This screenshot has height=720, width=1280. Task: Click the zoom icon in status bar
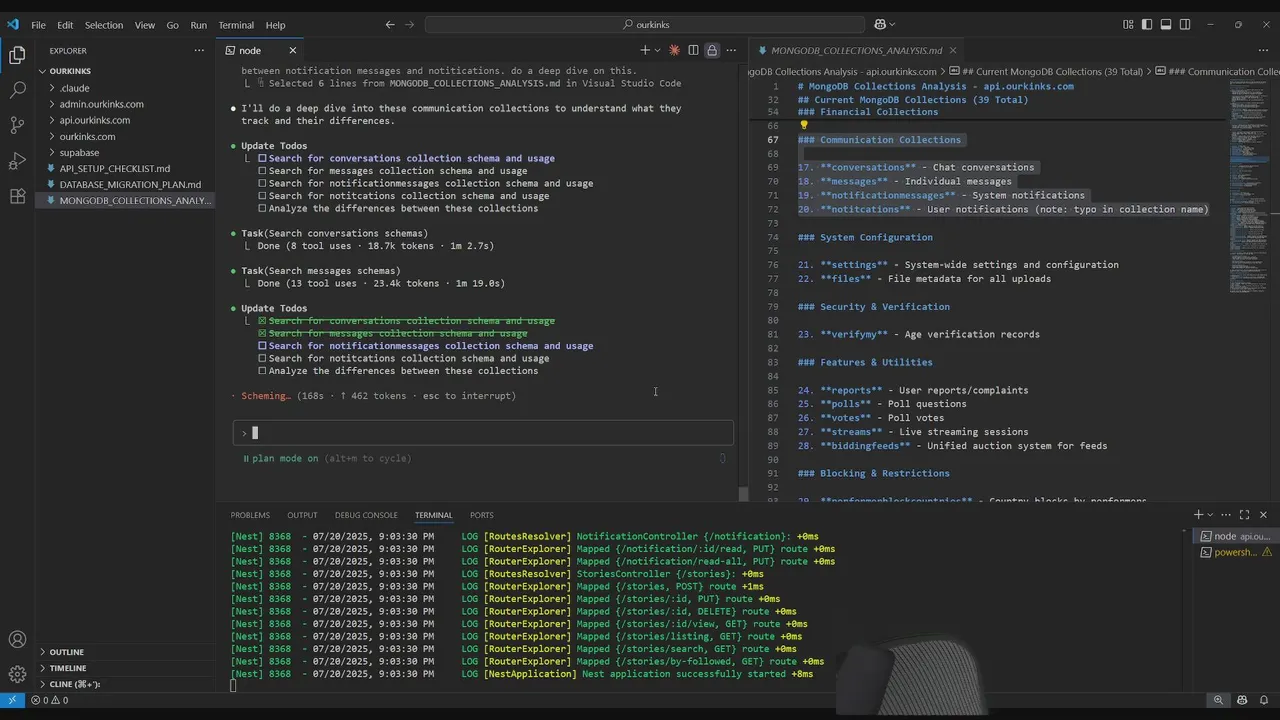[x=1218, y=700]
